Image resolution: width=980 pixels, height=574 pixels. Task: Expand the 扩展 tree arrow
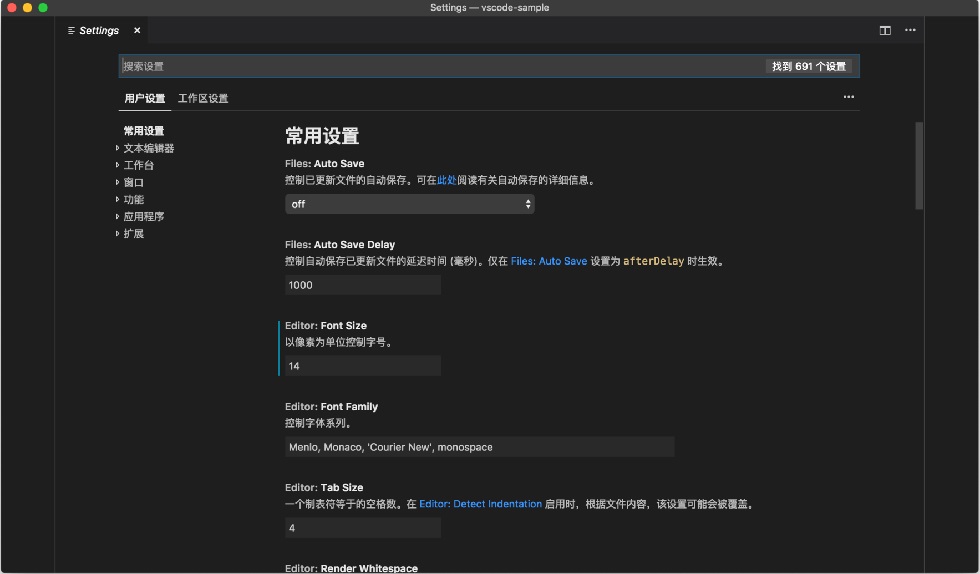[117, 233]
